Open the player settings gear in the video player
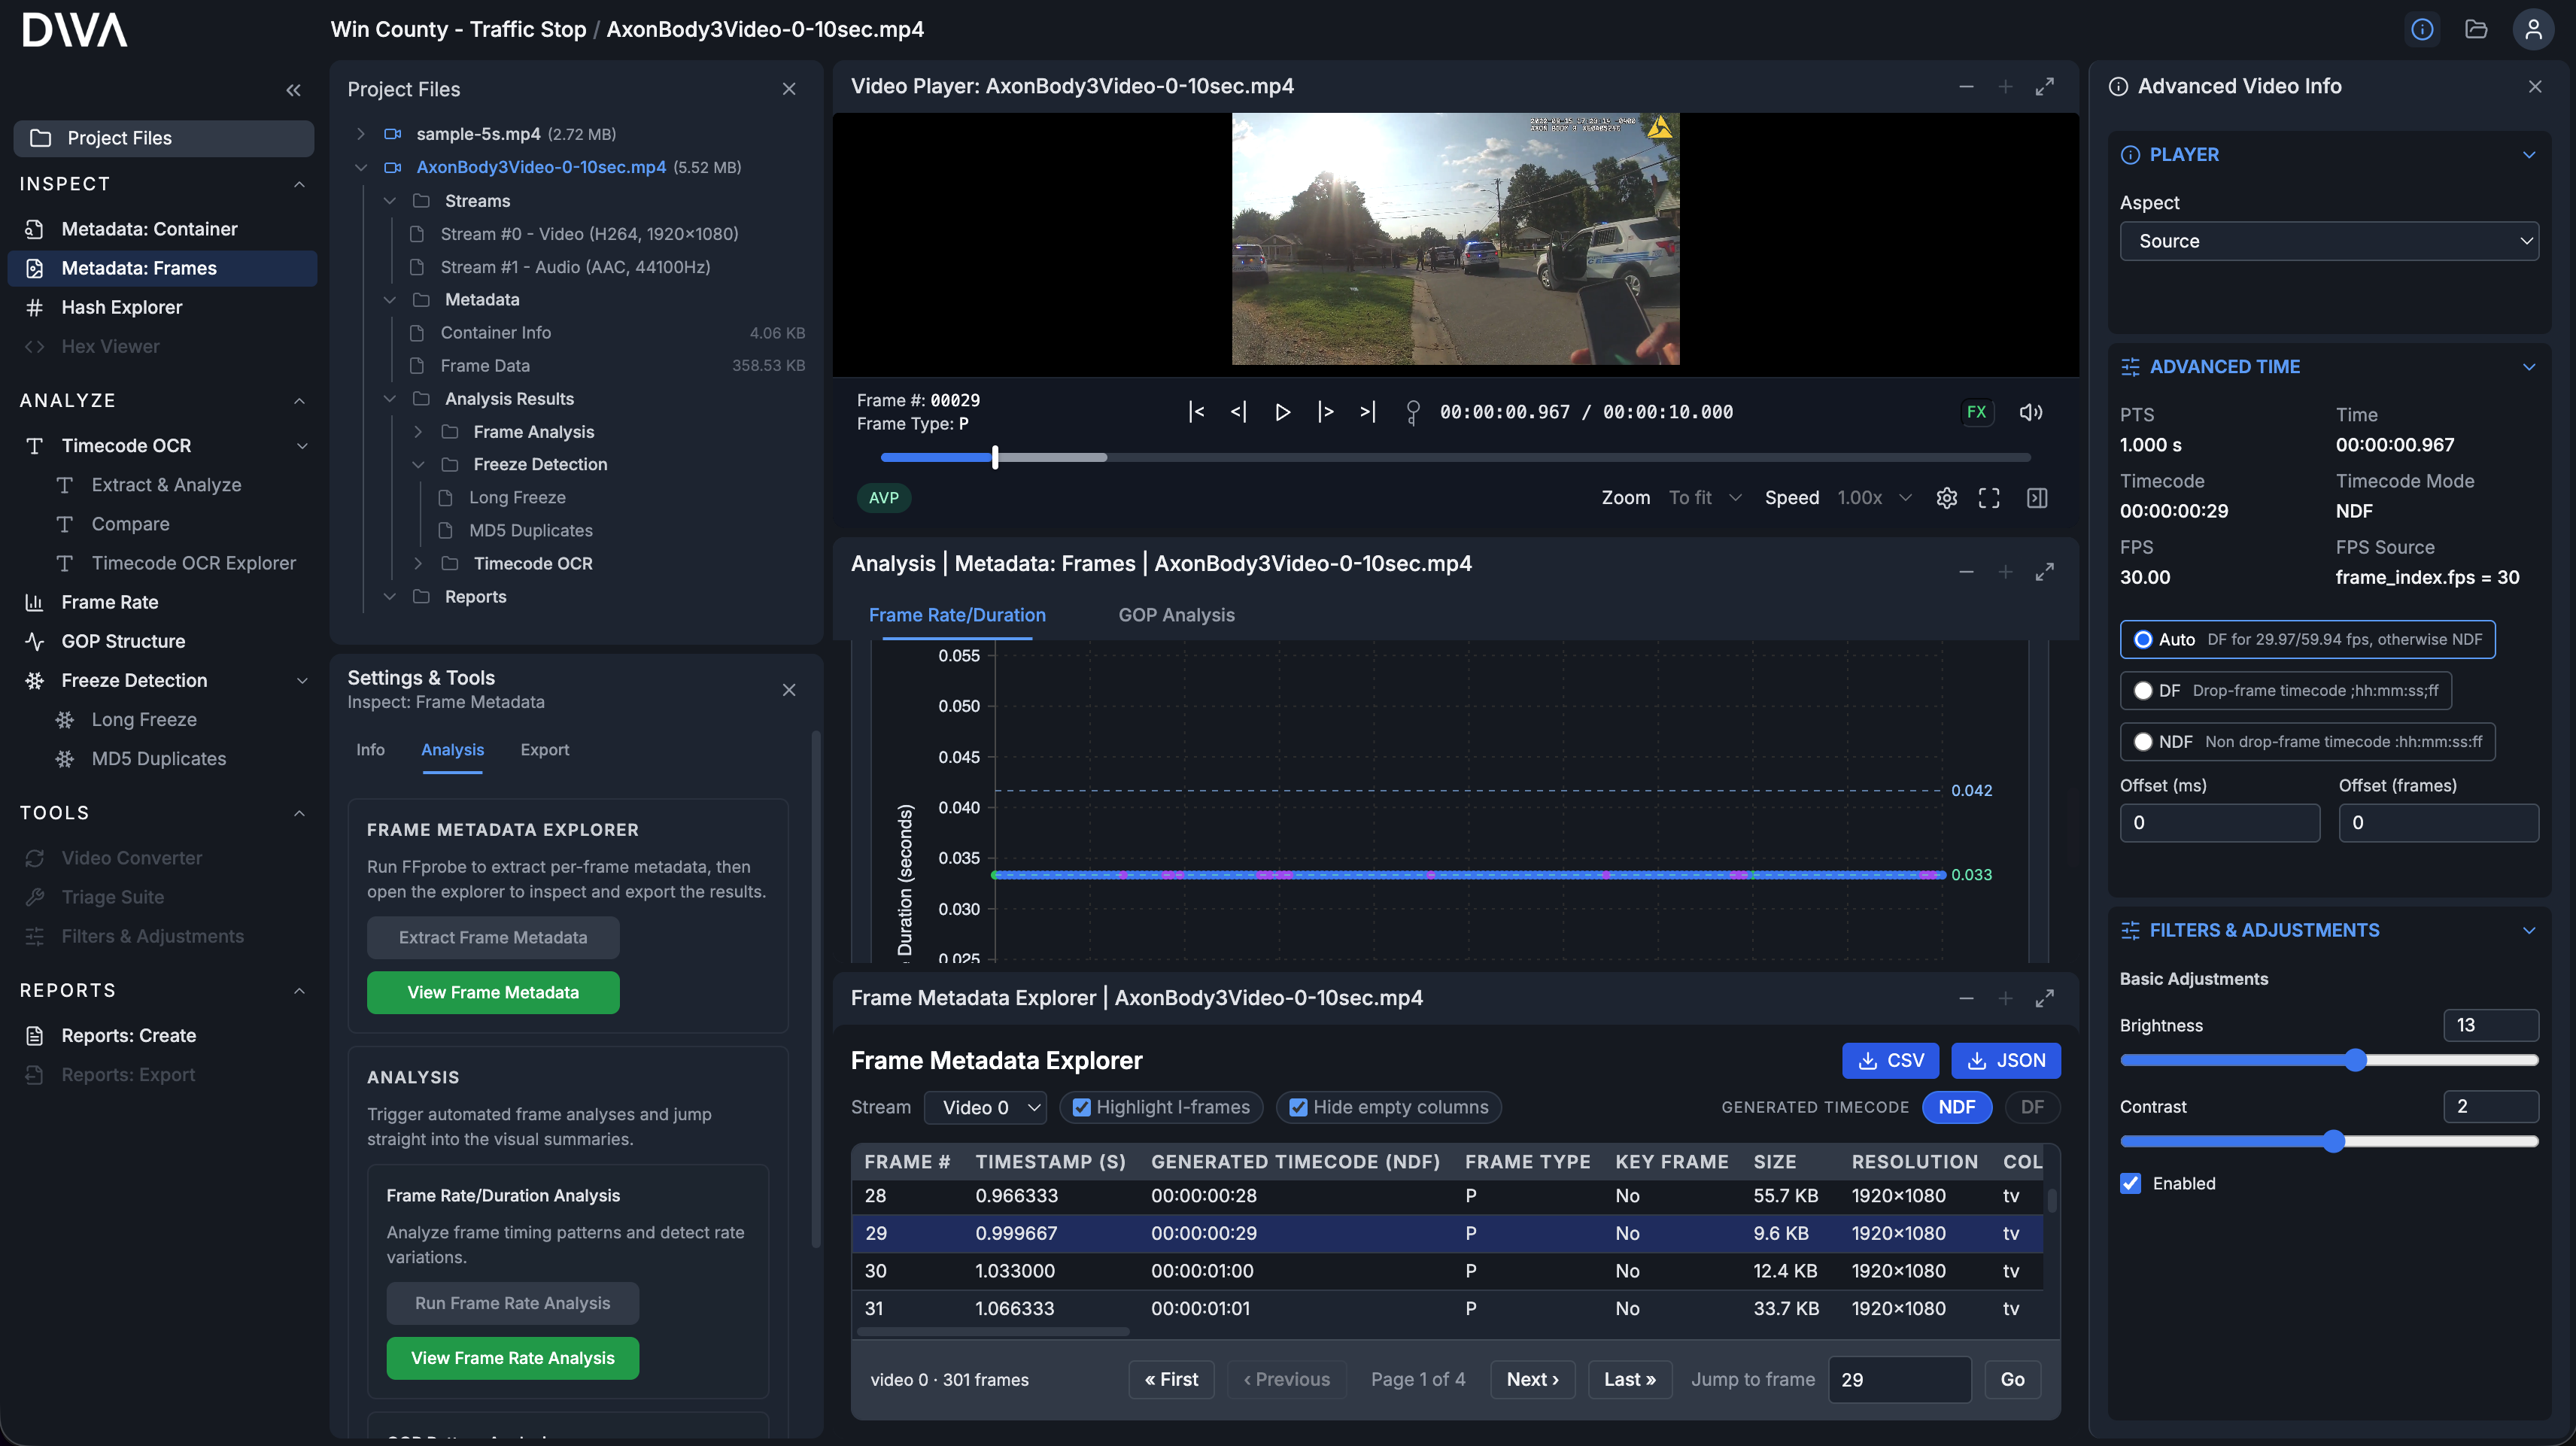Viewport: 2576px width, 1446px height. 1946,497
